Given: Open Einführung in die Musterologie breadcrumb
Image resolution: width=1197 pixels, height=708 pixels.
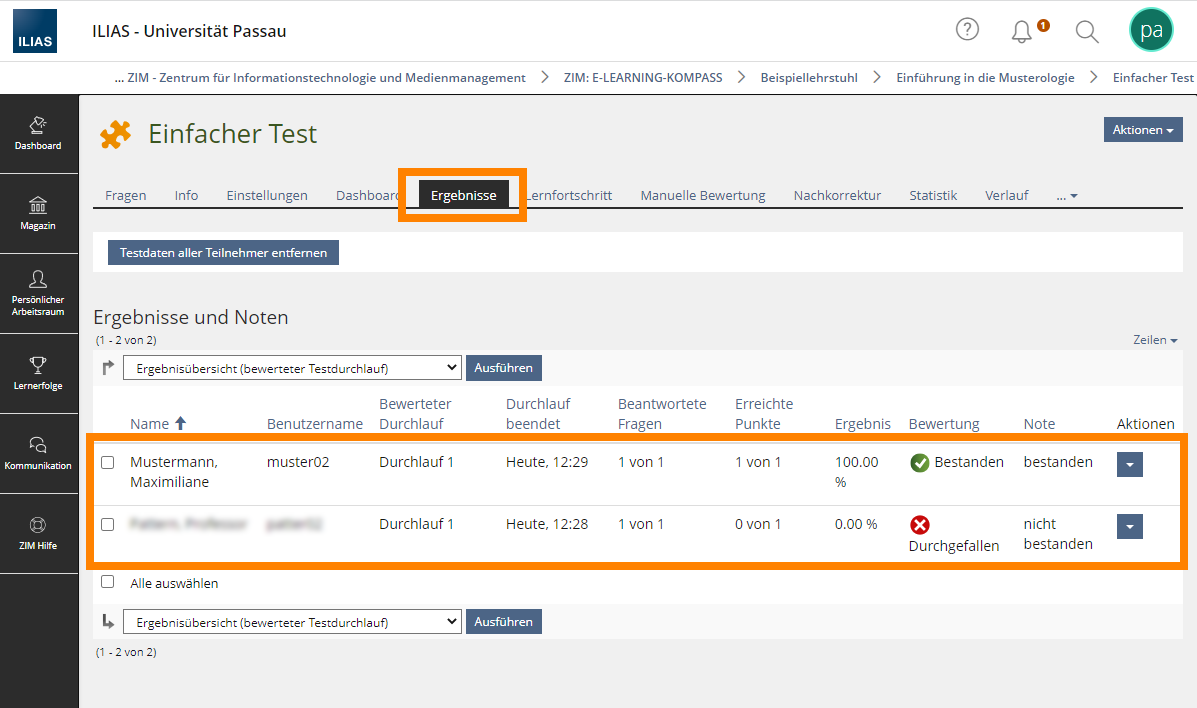Looking at the screenshot, I should [x=986, y=78].
